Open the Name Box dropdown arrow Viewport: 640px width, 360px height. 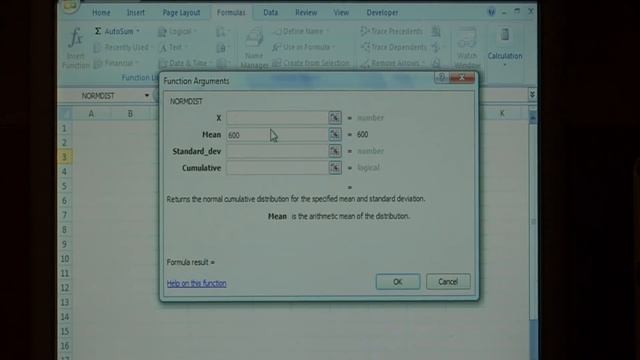coord(147,96)
